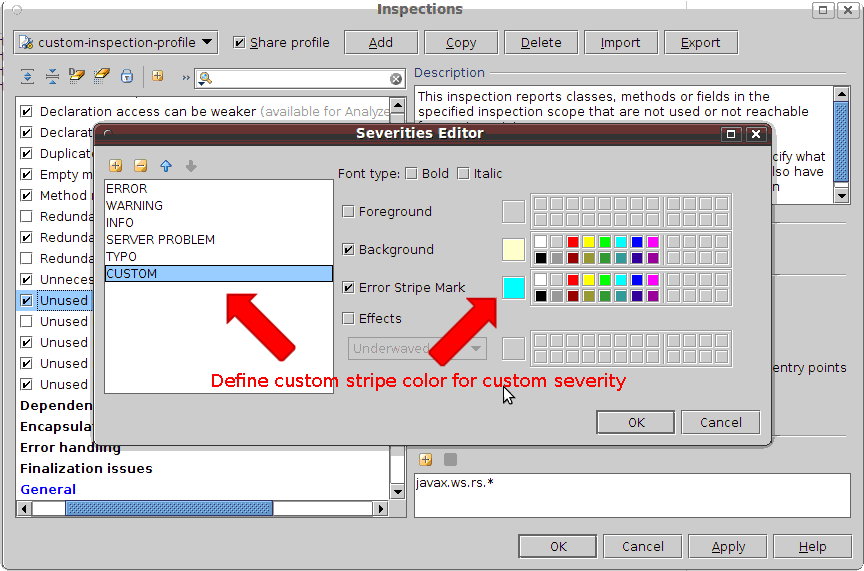
Task: Open cyan Error Stripe Mark color preview
Action: point(514,288)
